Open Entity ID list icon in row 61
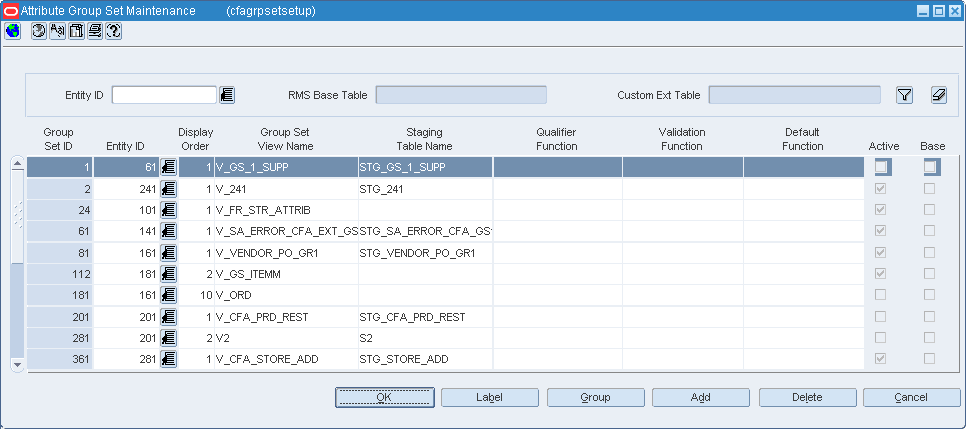Viewport: 966px width, 429px height. coord(168,166)
